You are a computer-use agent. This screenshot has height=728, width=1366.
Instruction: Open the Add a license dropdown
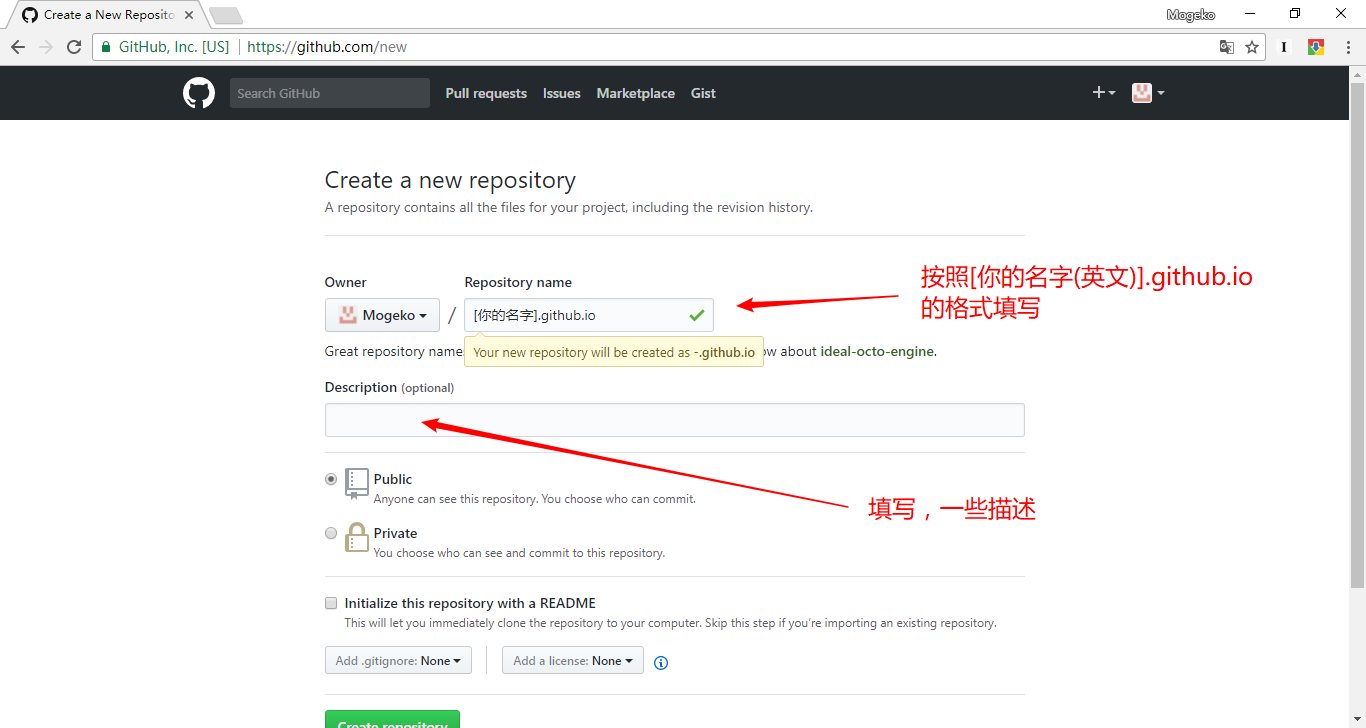click(573, 661)
